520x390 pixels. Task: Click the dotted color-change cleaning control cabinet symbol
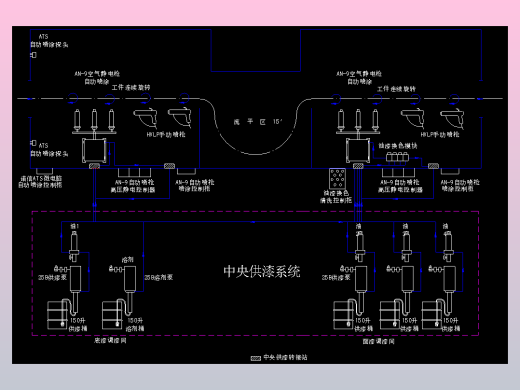(337, 178)
